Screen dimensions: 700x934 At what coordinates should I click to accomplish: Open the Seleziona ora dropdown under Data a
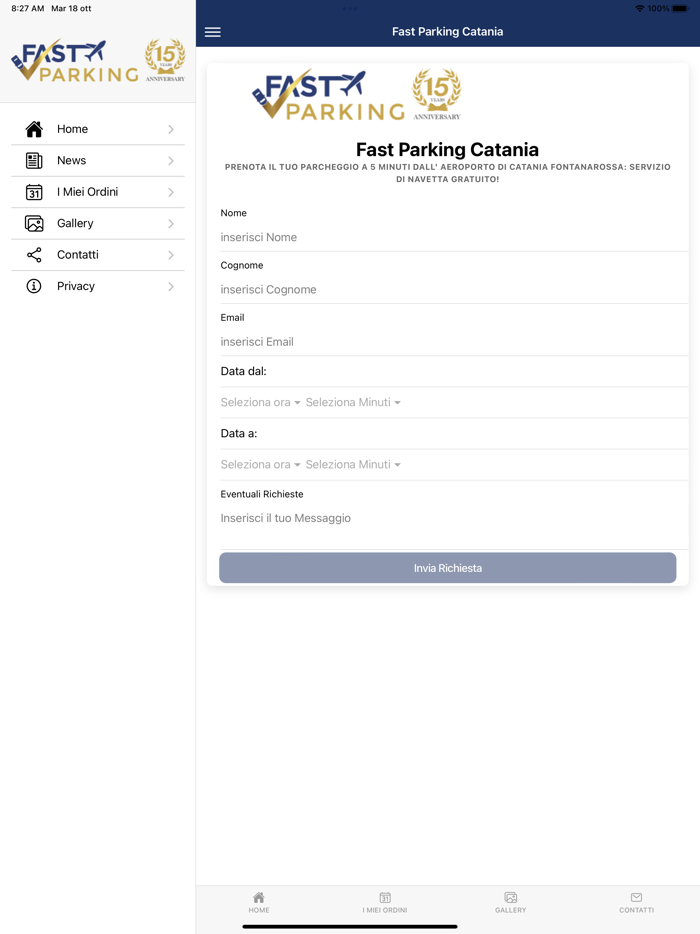pos(259,464)
